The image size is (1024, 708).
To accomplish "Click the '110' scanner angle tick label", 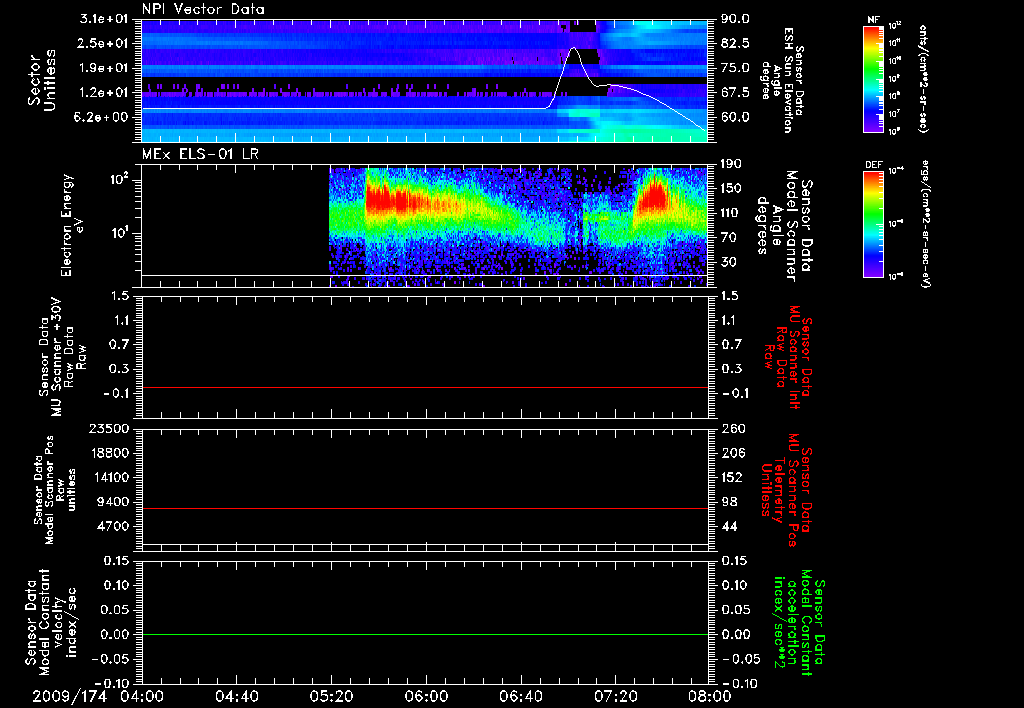I will pyautogui.click(x=731, y=213).
